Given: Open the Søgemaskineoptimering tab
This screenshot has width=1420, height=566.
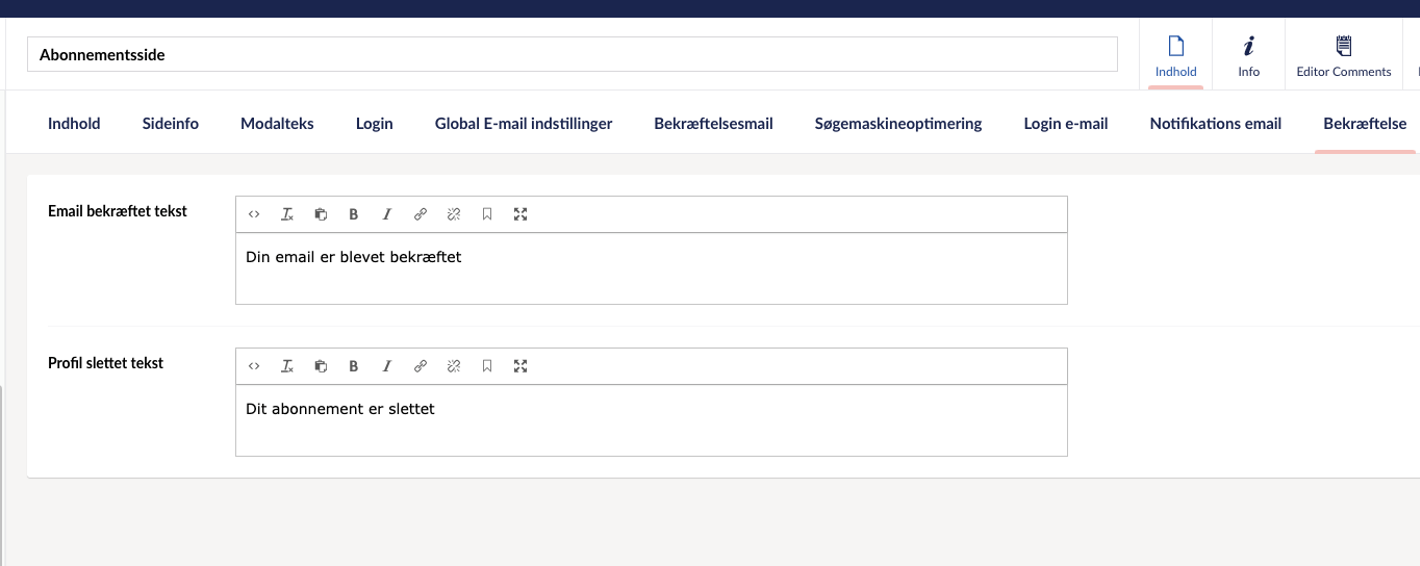Looking at the screenshot, I should pos(898,124).
